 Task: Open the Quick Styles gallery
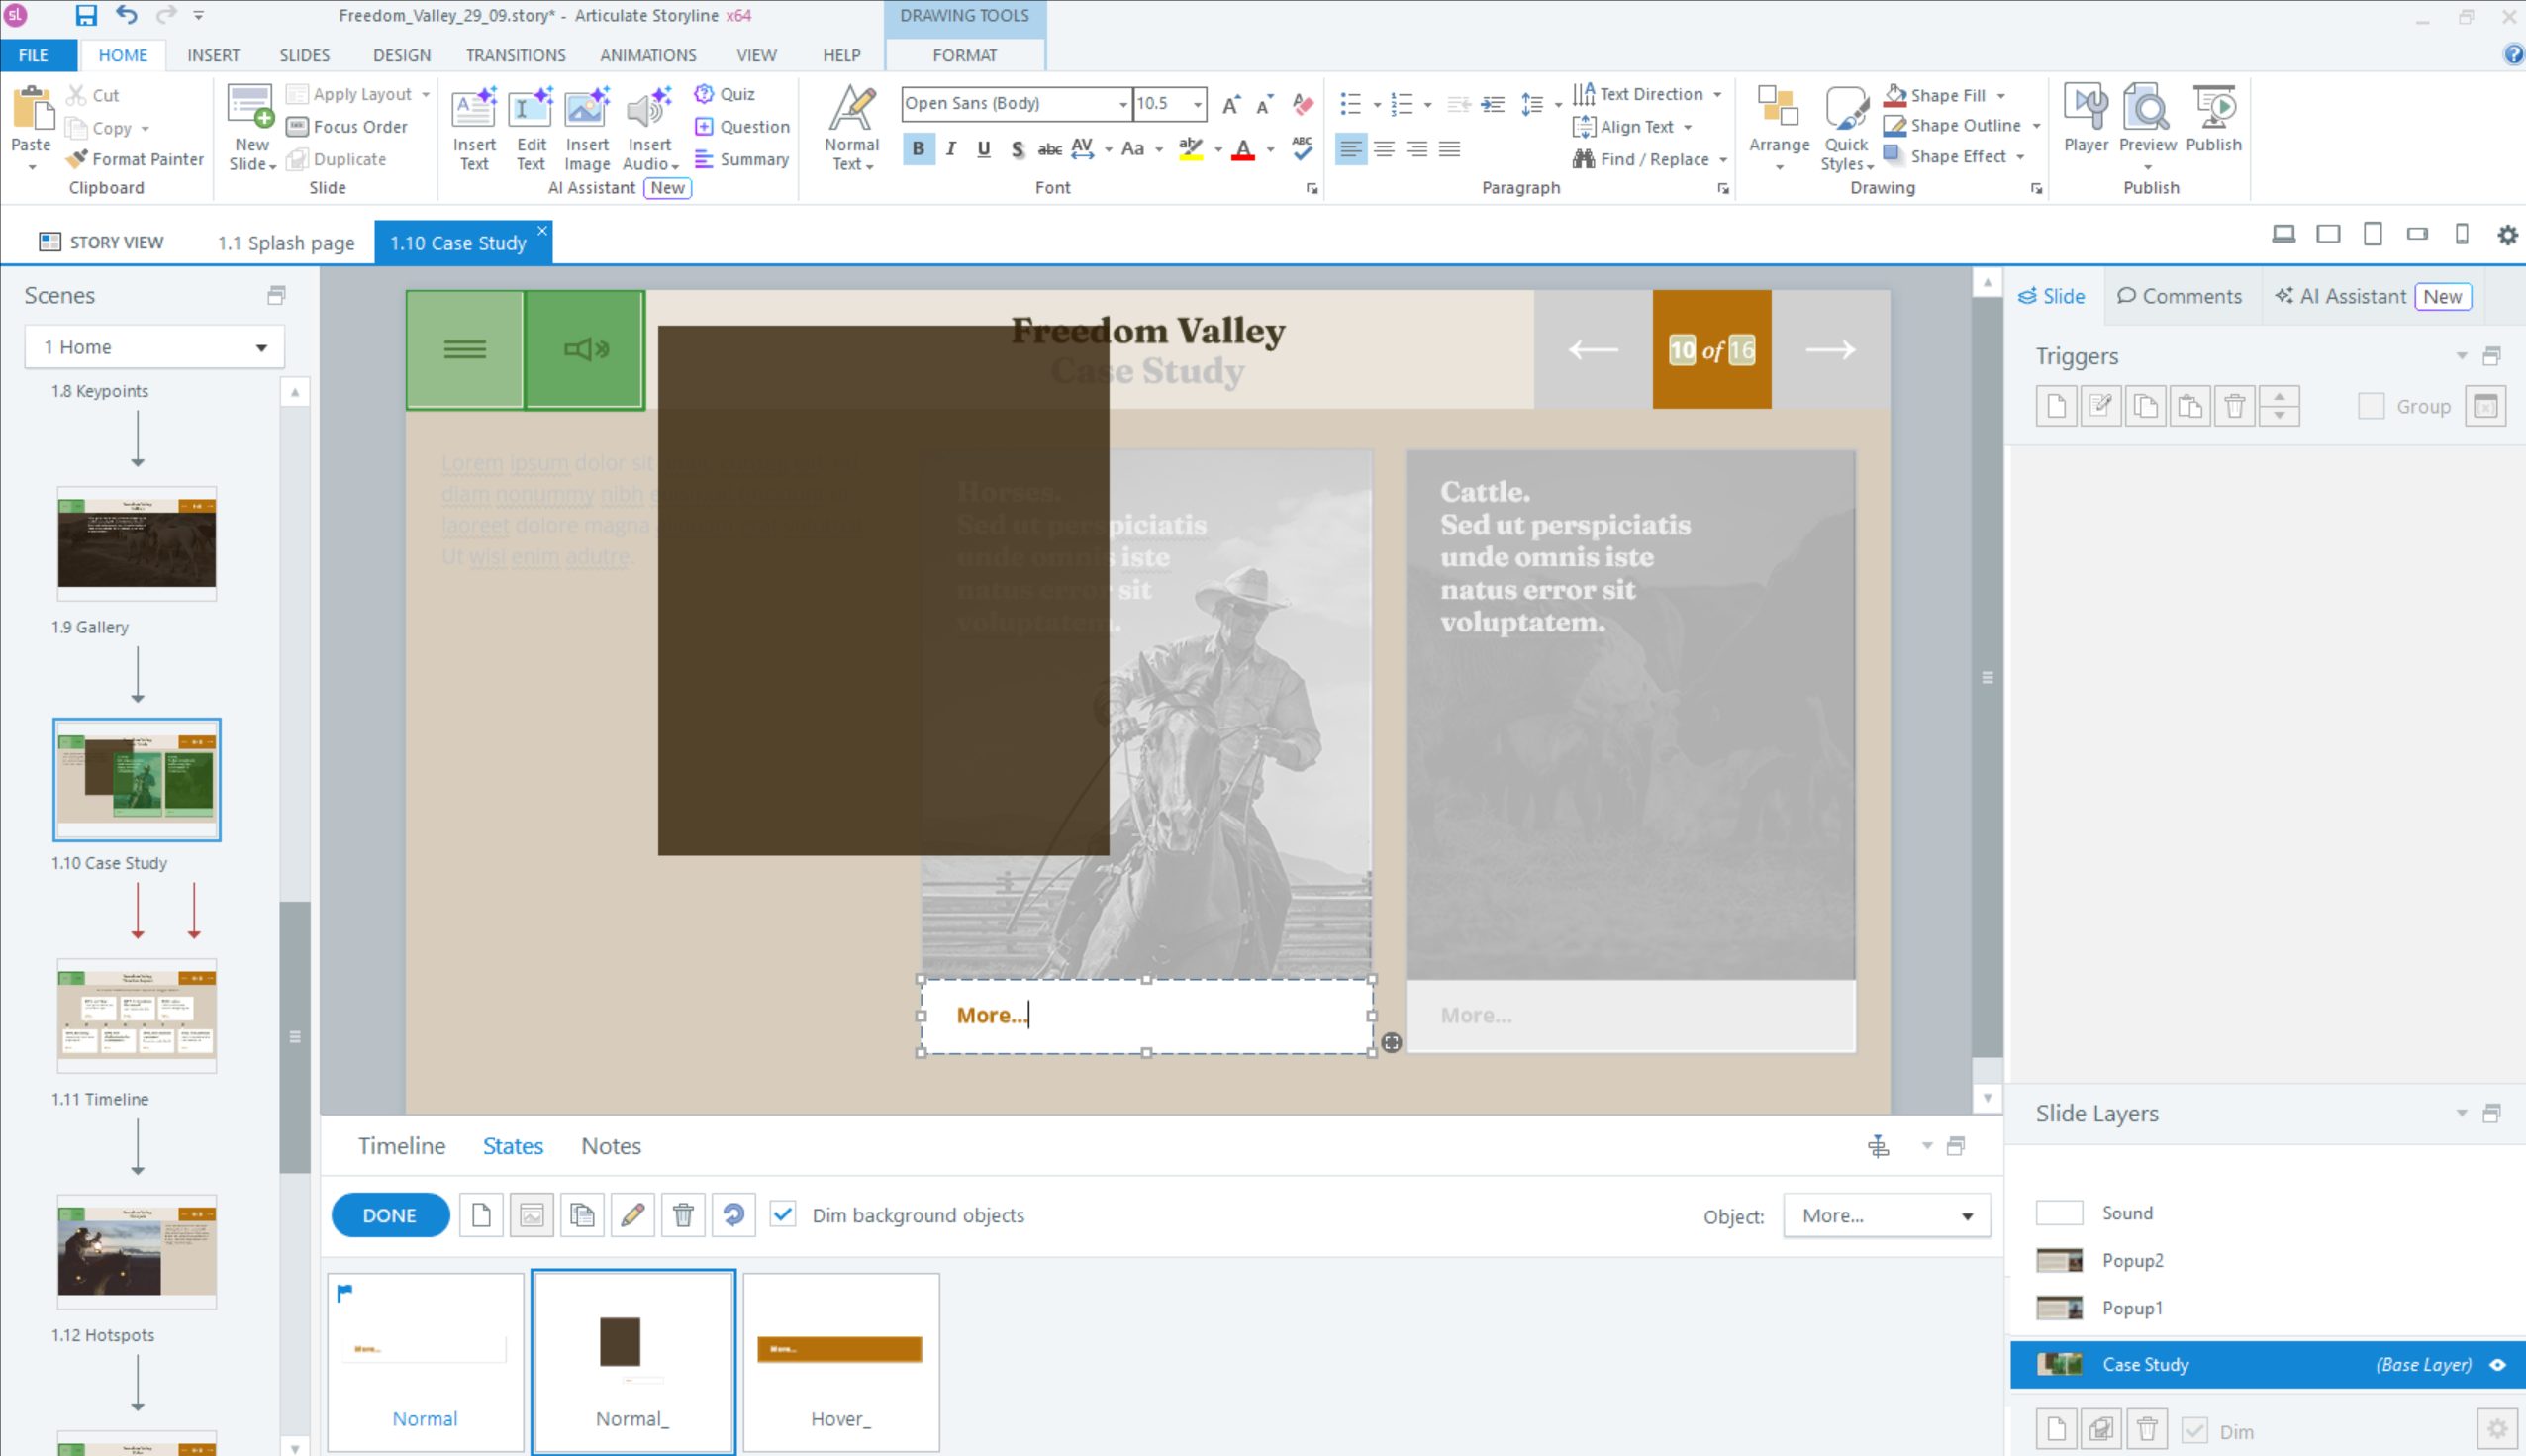[x=1846, y=128]
